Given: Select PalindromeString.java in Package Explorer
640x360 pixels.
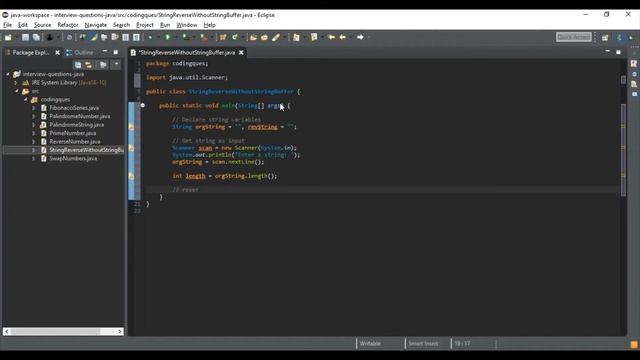Looking at the screenshot, I should (77, 125).
